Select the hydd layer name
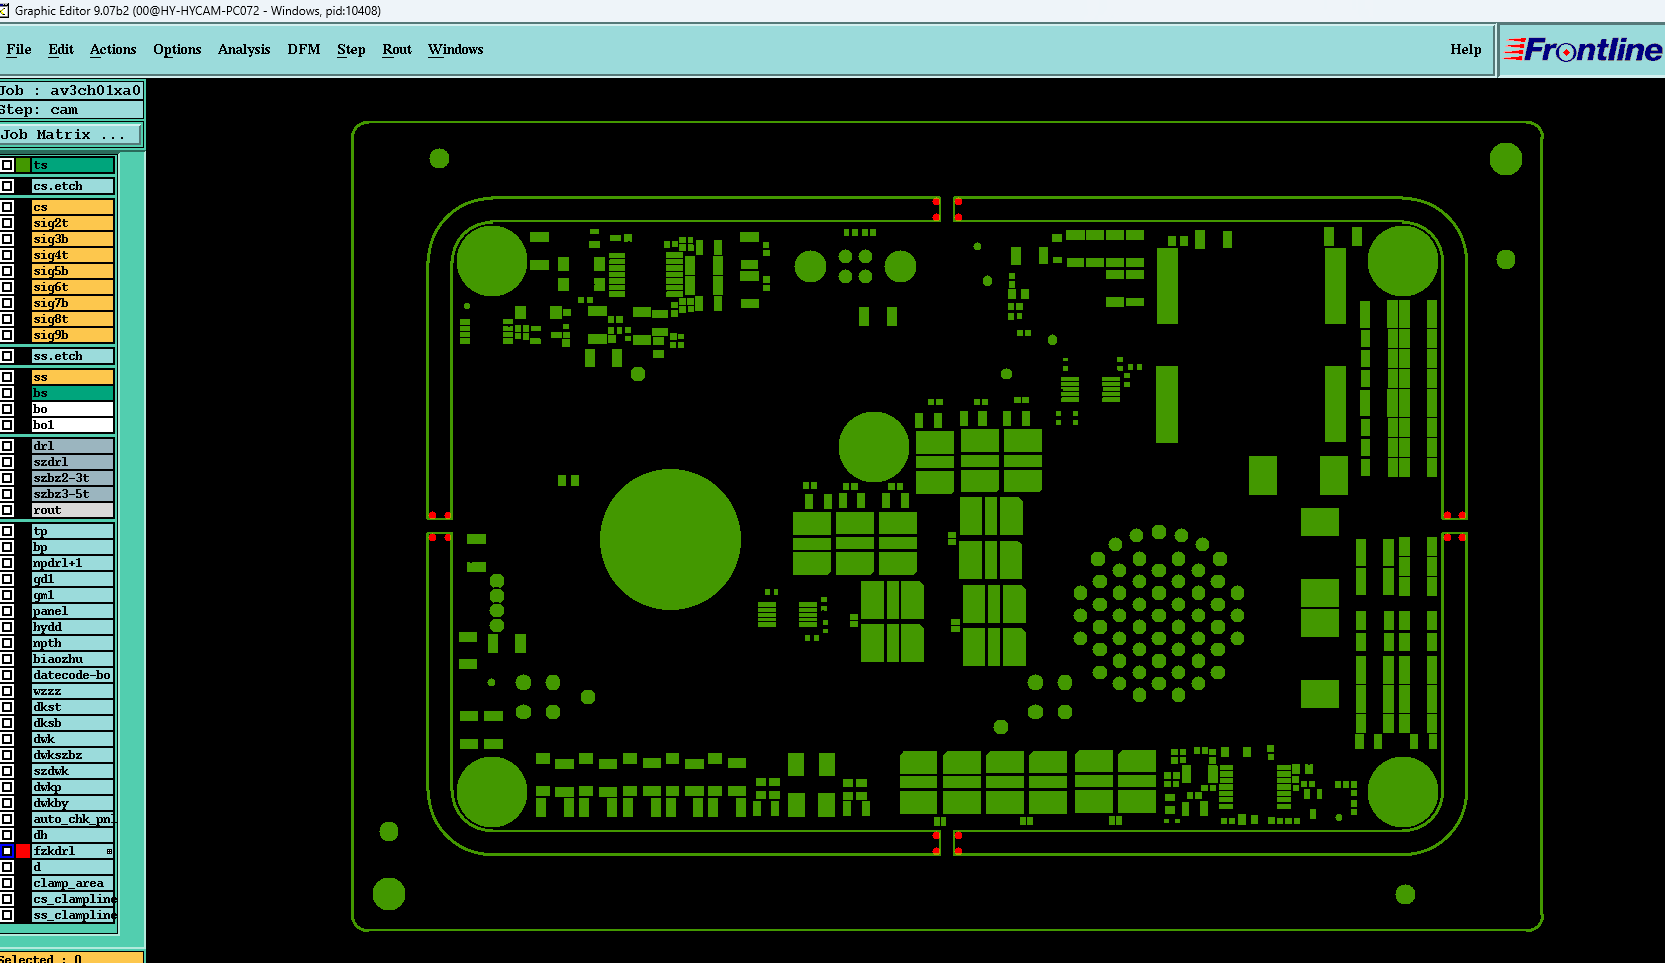The image size is (1665, 963). tap(73, 627)
